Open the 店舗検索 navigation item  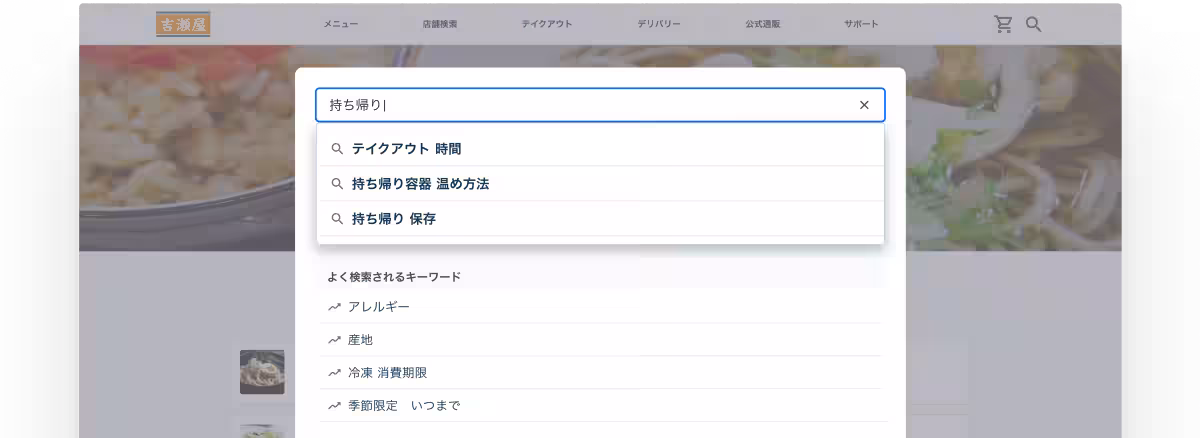point(440,24)
